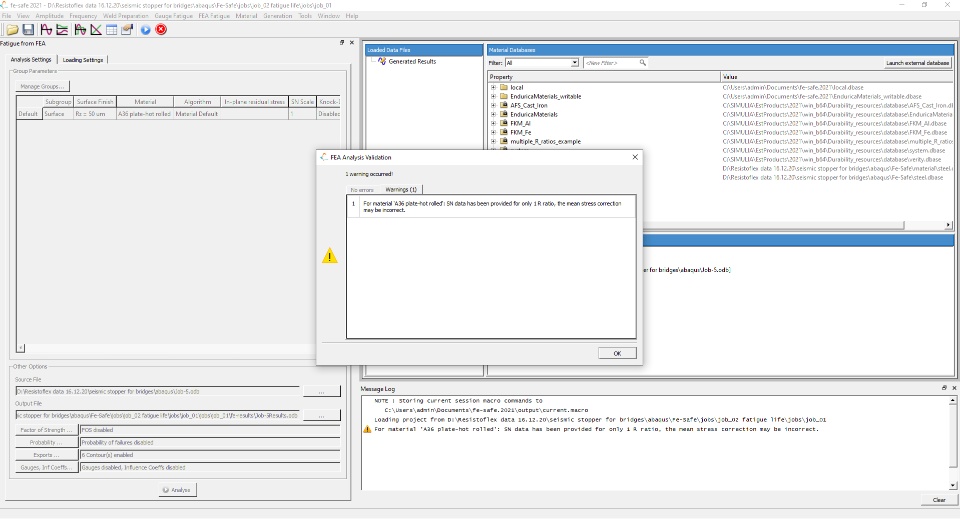Float the Fatigue from FEA panel
The height and width of the screenshot is (519, 960).
tap(342, 42)
